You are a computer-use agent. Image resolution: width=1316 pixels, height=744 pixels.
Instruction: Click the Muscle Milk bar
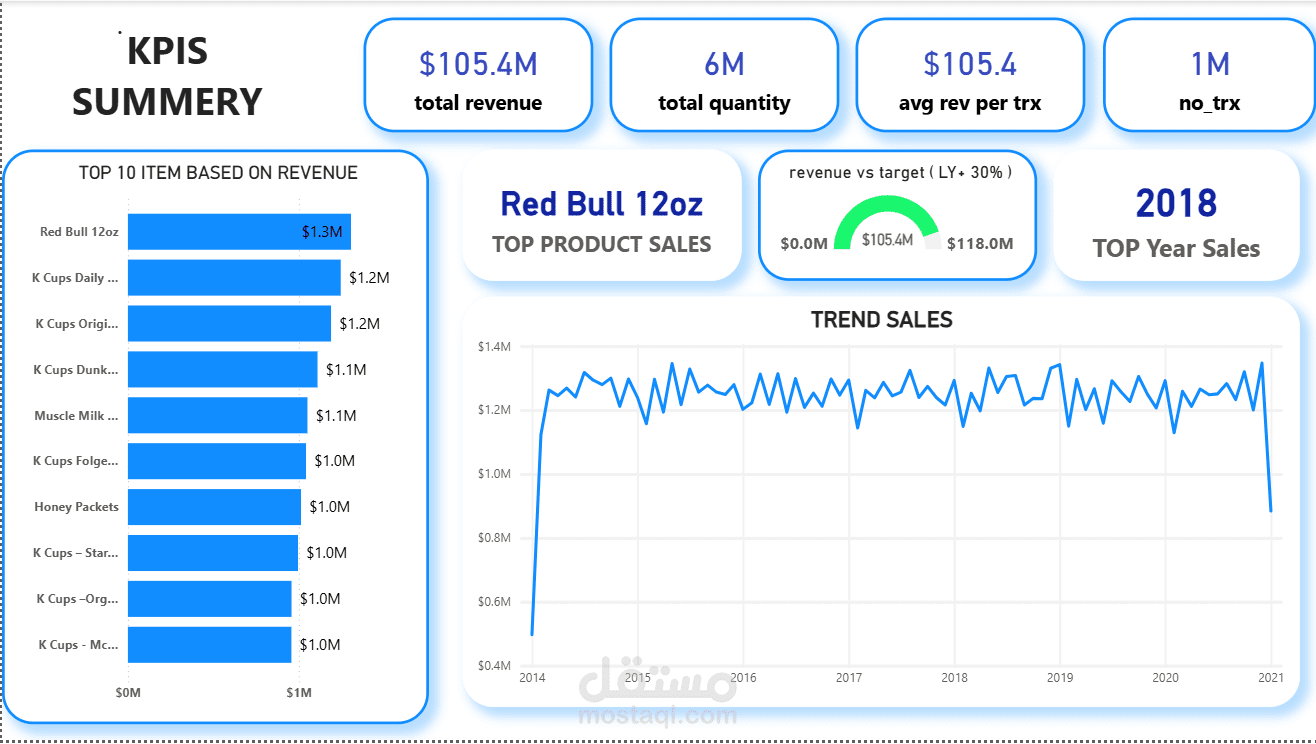tap(217, 415)
